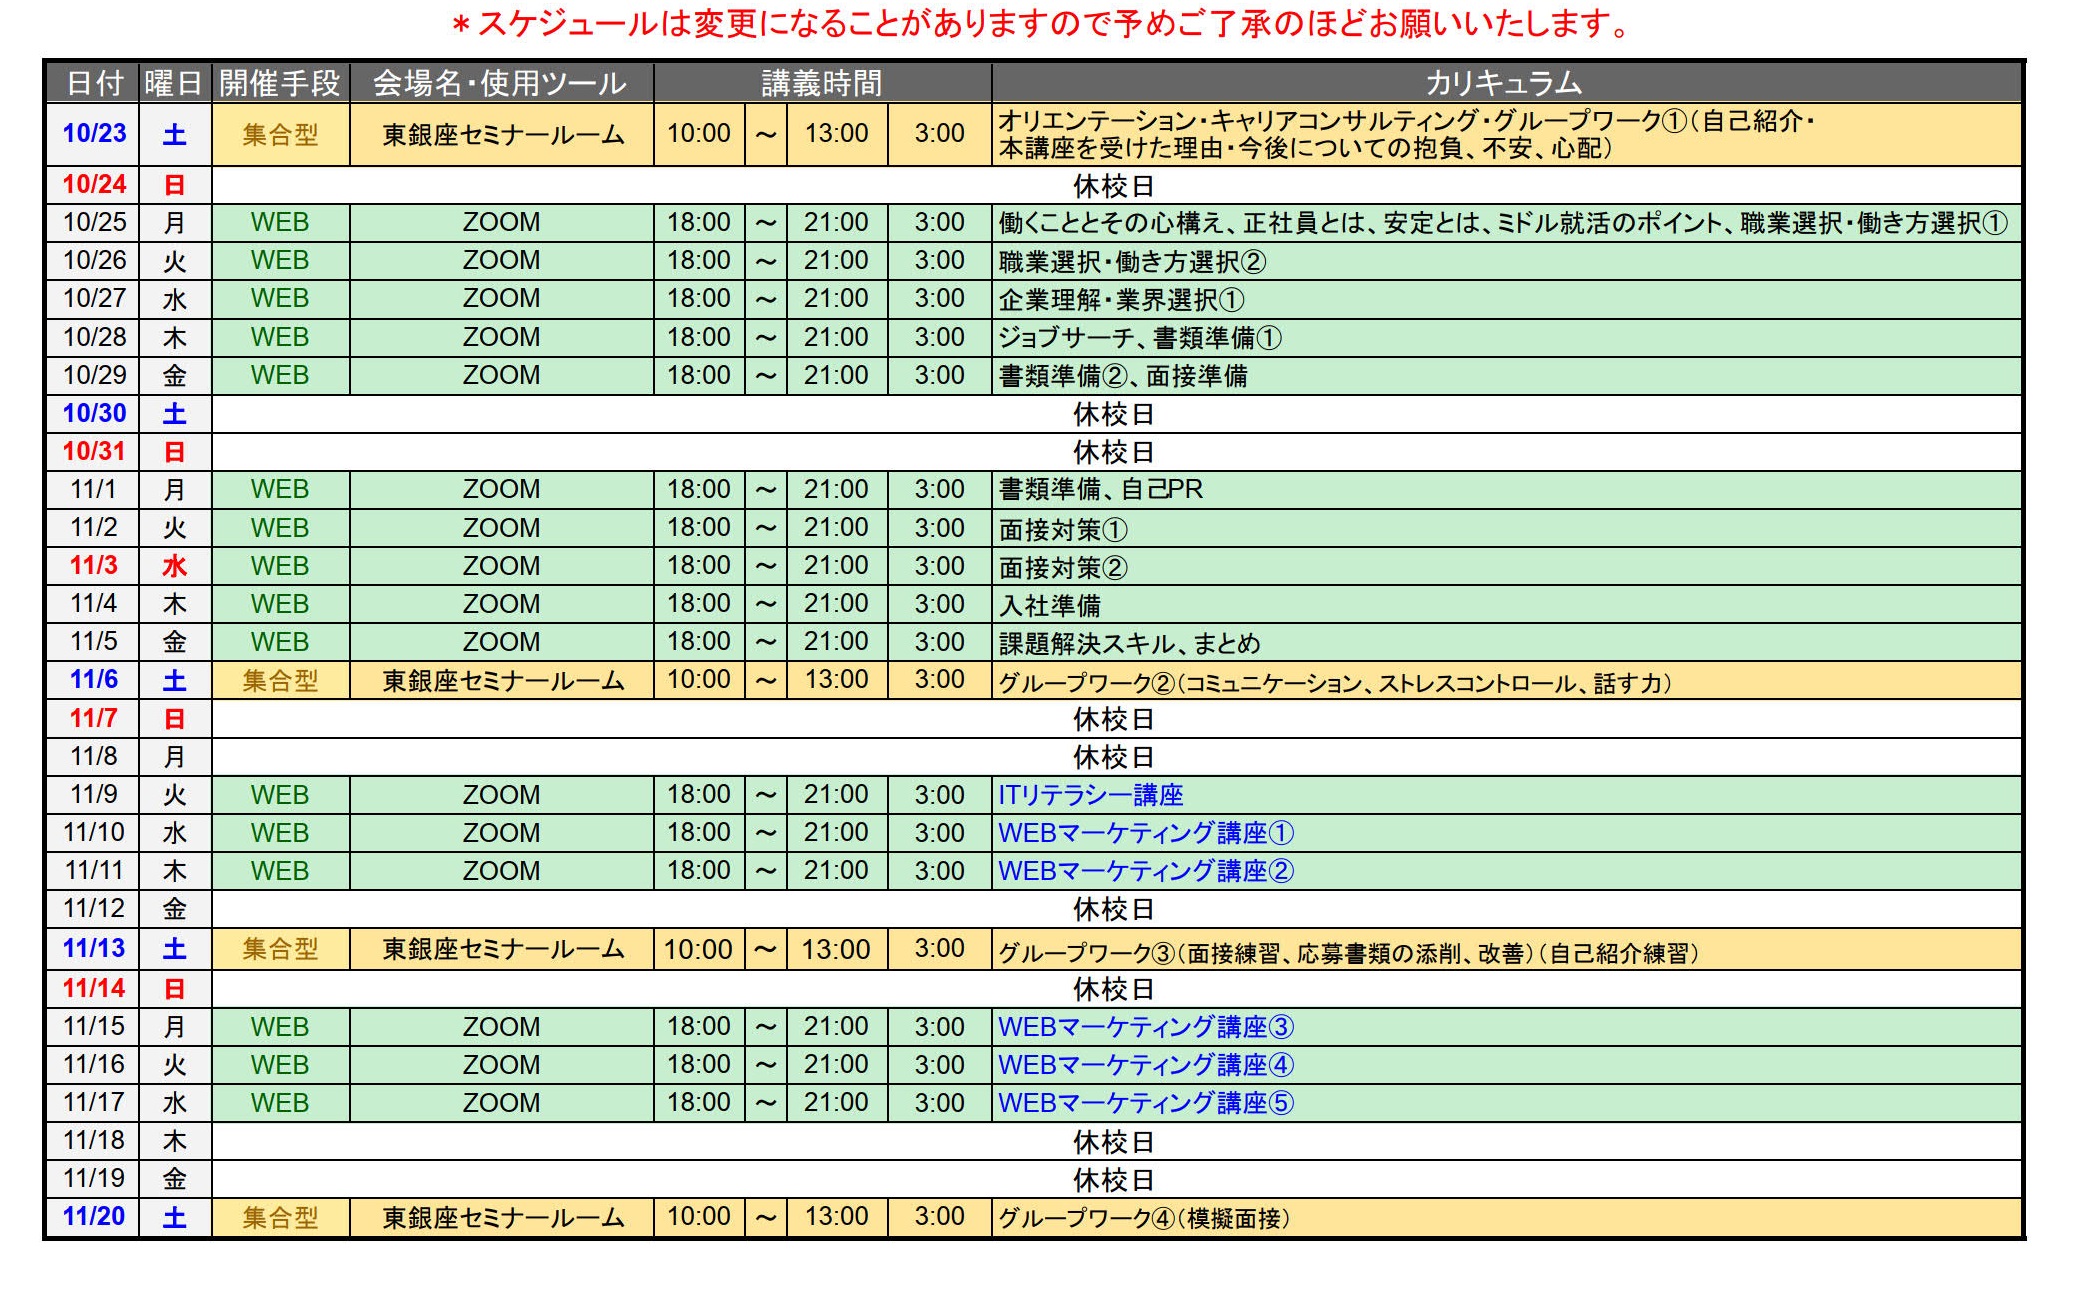2081x1301 pixels.
Task: Click the 休校日 cell in the 11/19 row
Action: (1117, 1179)
